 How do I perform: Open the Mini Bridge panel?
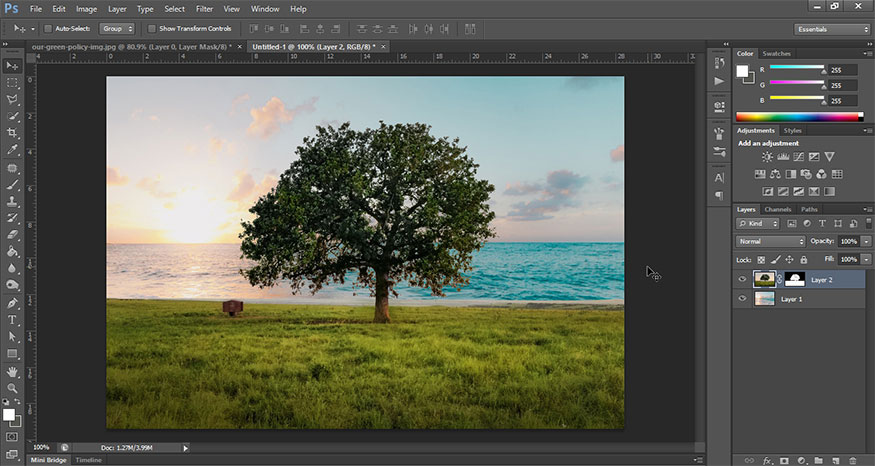pos(49,460)
